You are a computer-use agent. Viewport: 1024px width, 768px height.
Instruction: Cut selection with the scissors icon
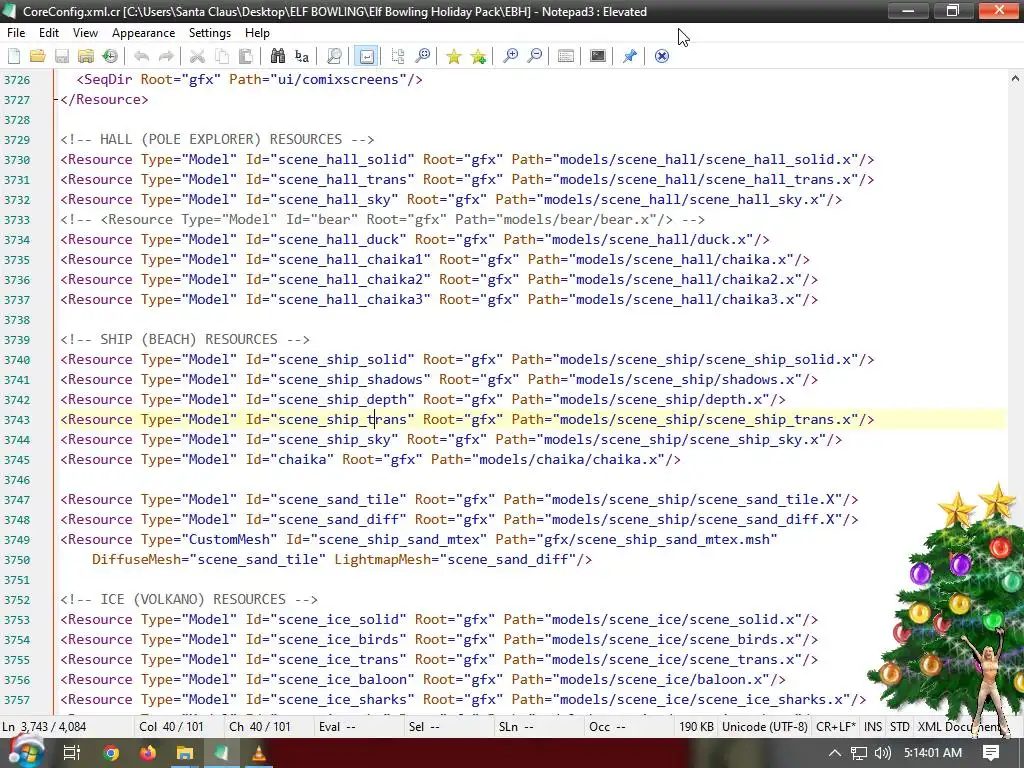coord(197,56)
